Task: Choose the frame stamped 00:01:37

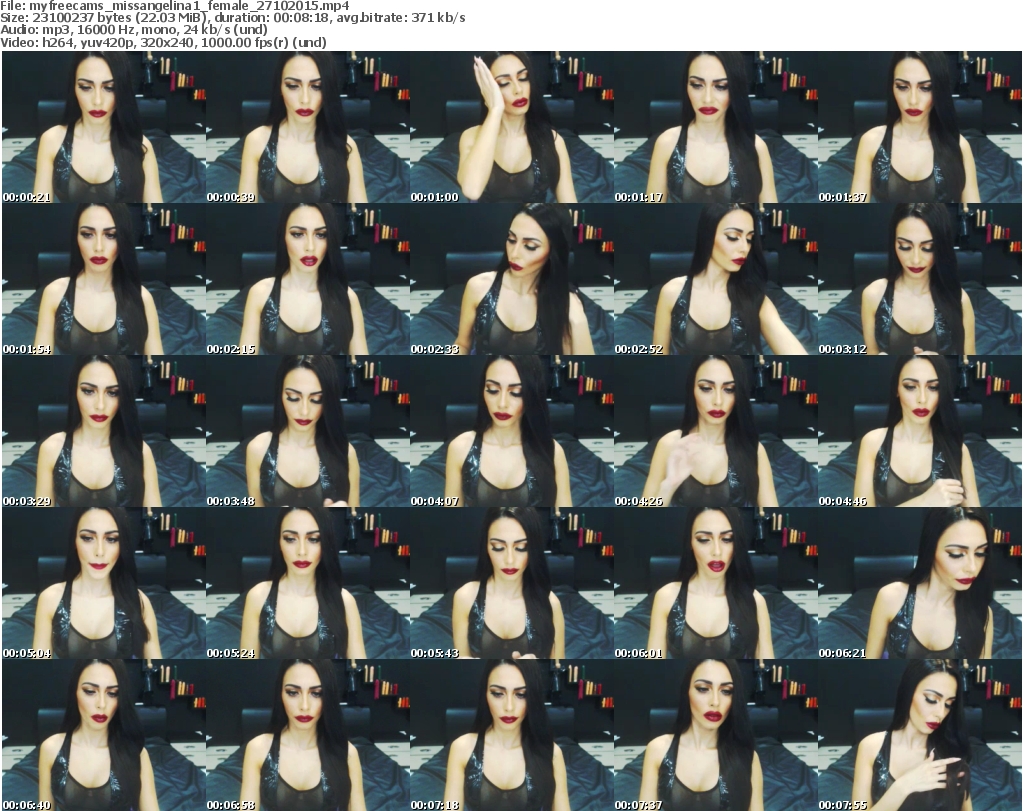Action: [x=920, y=127]
